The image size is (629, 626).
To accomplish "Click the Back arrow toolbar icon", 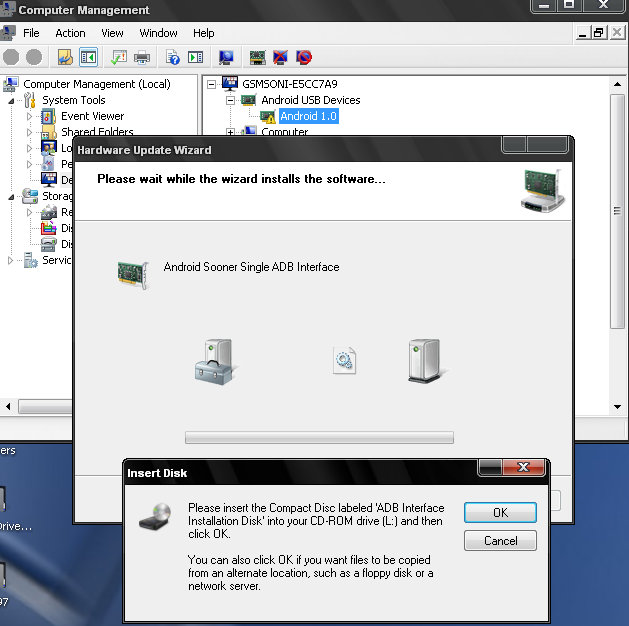I will pos(12,57).
